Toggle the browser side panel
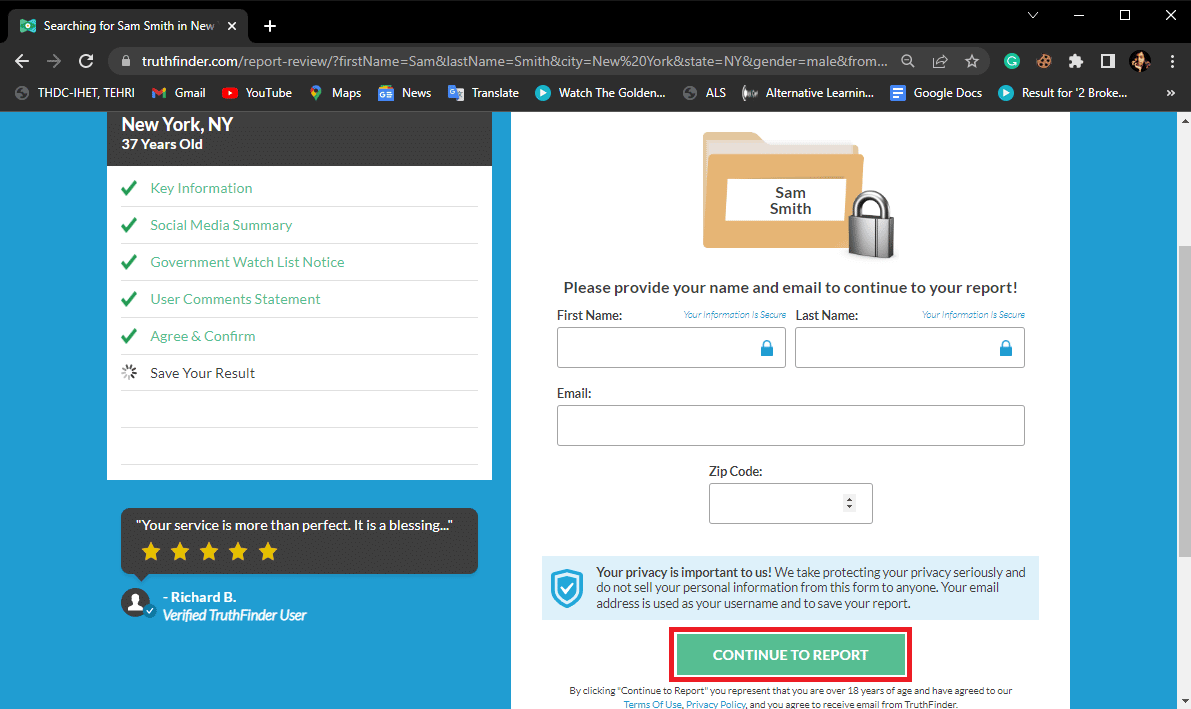Image resolution: width=1191 pixels, height=709 pixels. (x=1107, y=61)
